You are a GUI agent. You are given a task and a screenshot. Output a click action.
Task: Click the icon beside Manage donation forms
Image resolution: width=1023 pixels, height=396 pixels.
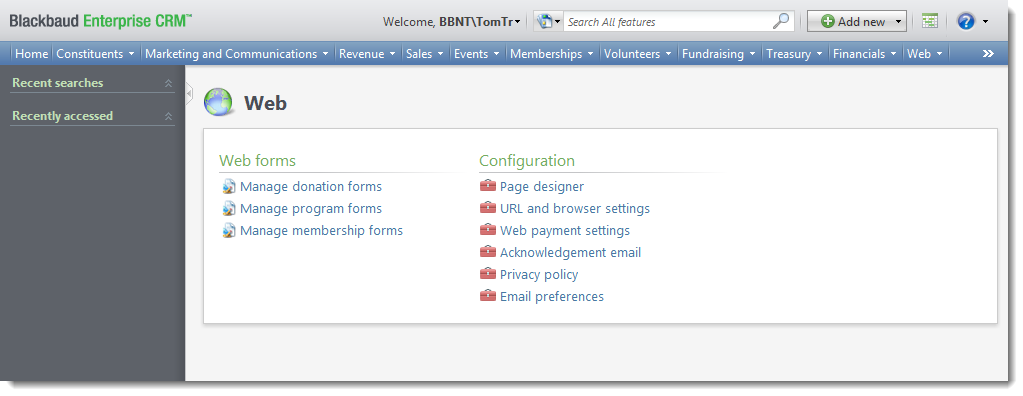pyautogui.click(x=228, y=187)
